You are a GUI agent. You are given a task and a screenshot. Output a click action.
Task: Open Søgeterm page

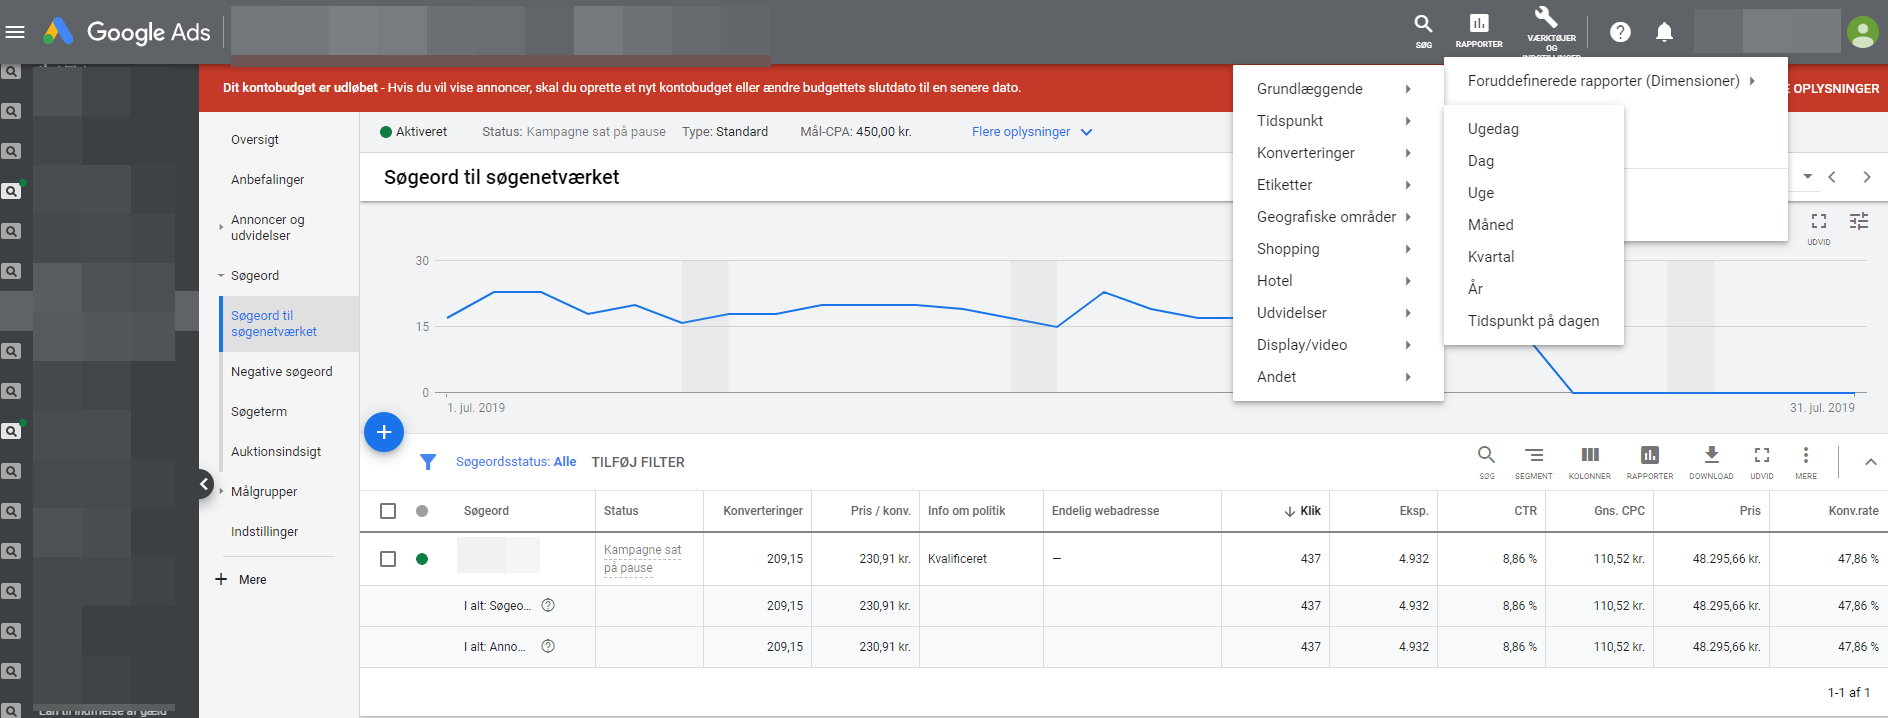[x=259, y=412]
